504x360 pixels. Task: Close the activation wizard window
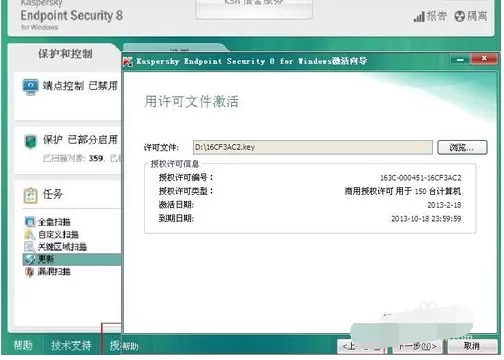pyautogui.click(x=484, y=59)
